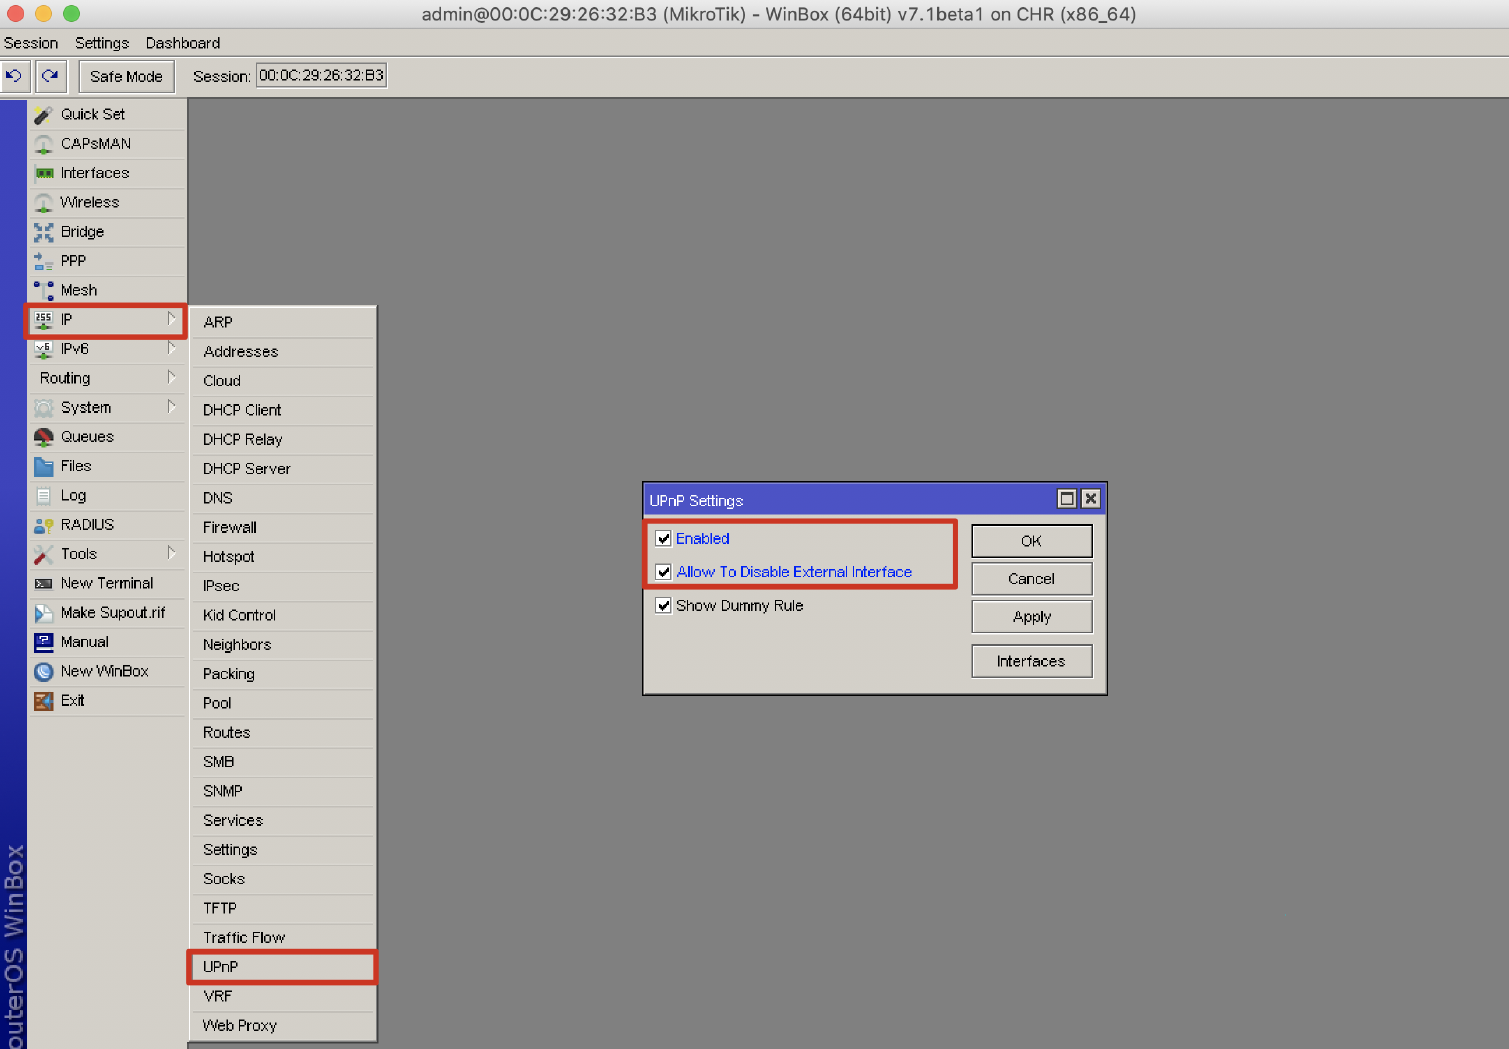Select UPnP from IP submenu
The image size is (1509, 1049).
tap(282, 967)
